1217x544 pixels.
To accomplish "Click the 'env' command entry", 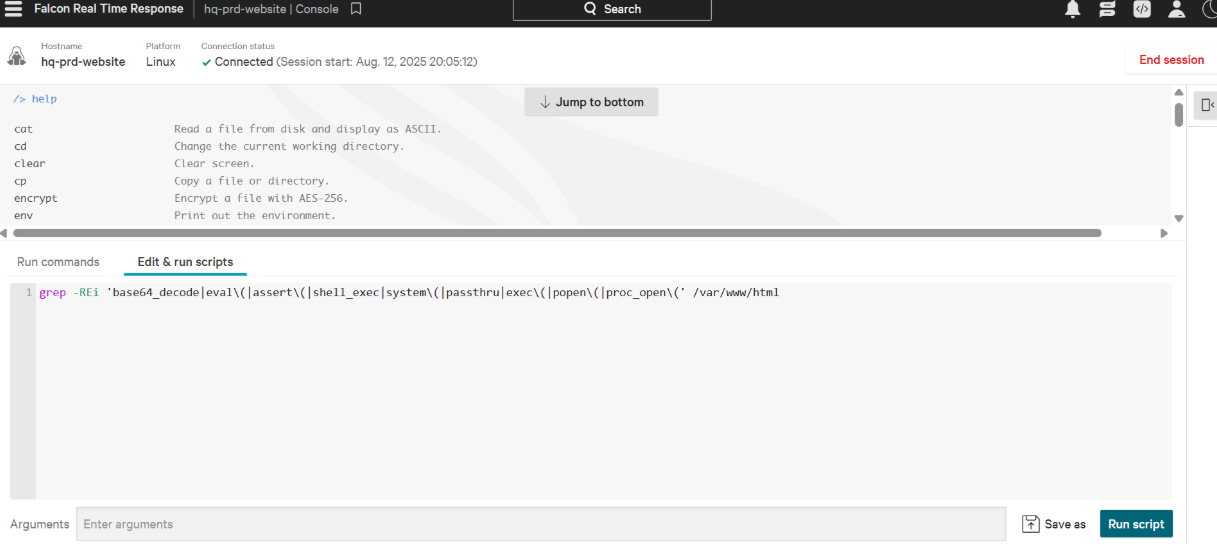I will [23, 215].
